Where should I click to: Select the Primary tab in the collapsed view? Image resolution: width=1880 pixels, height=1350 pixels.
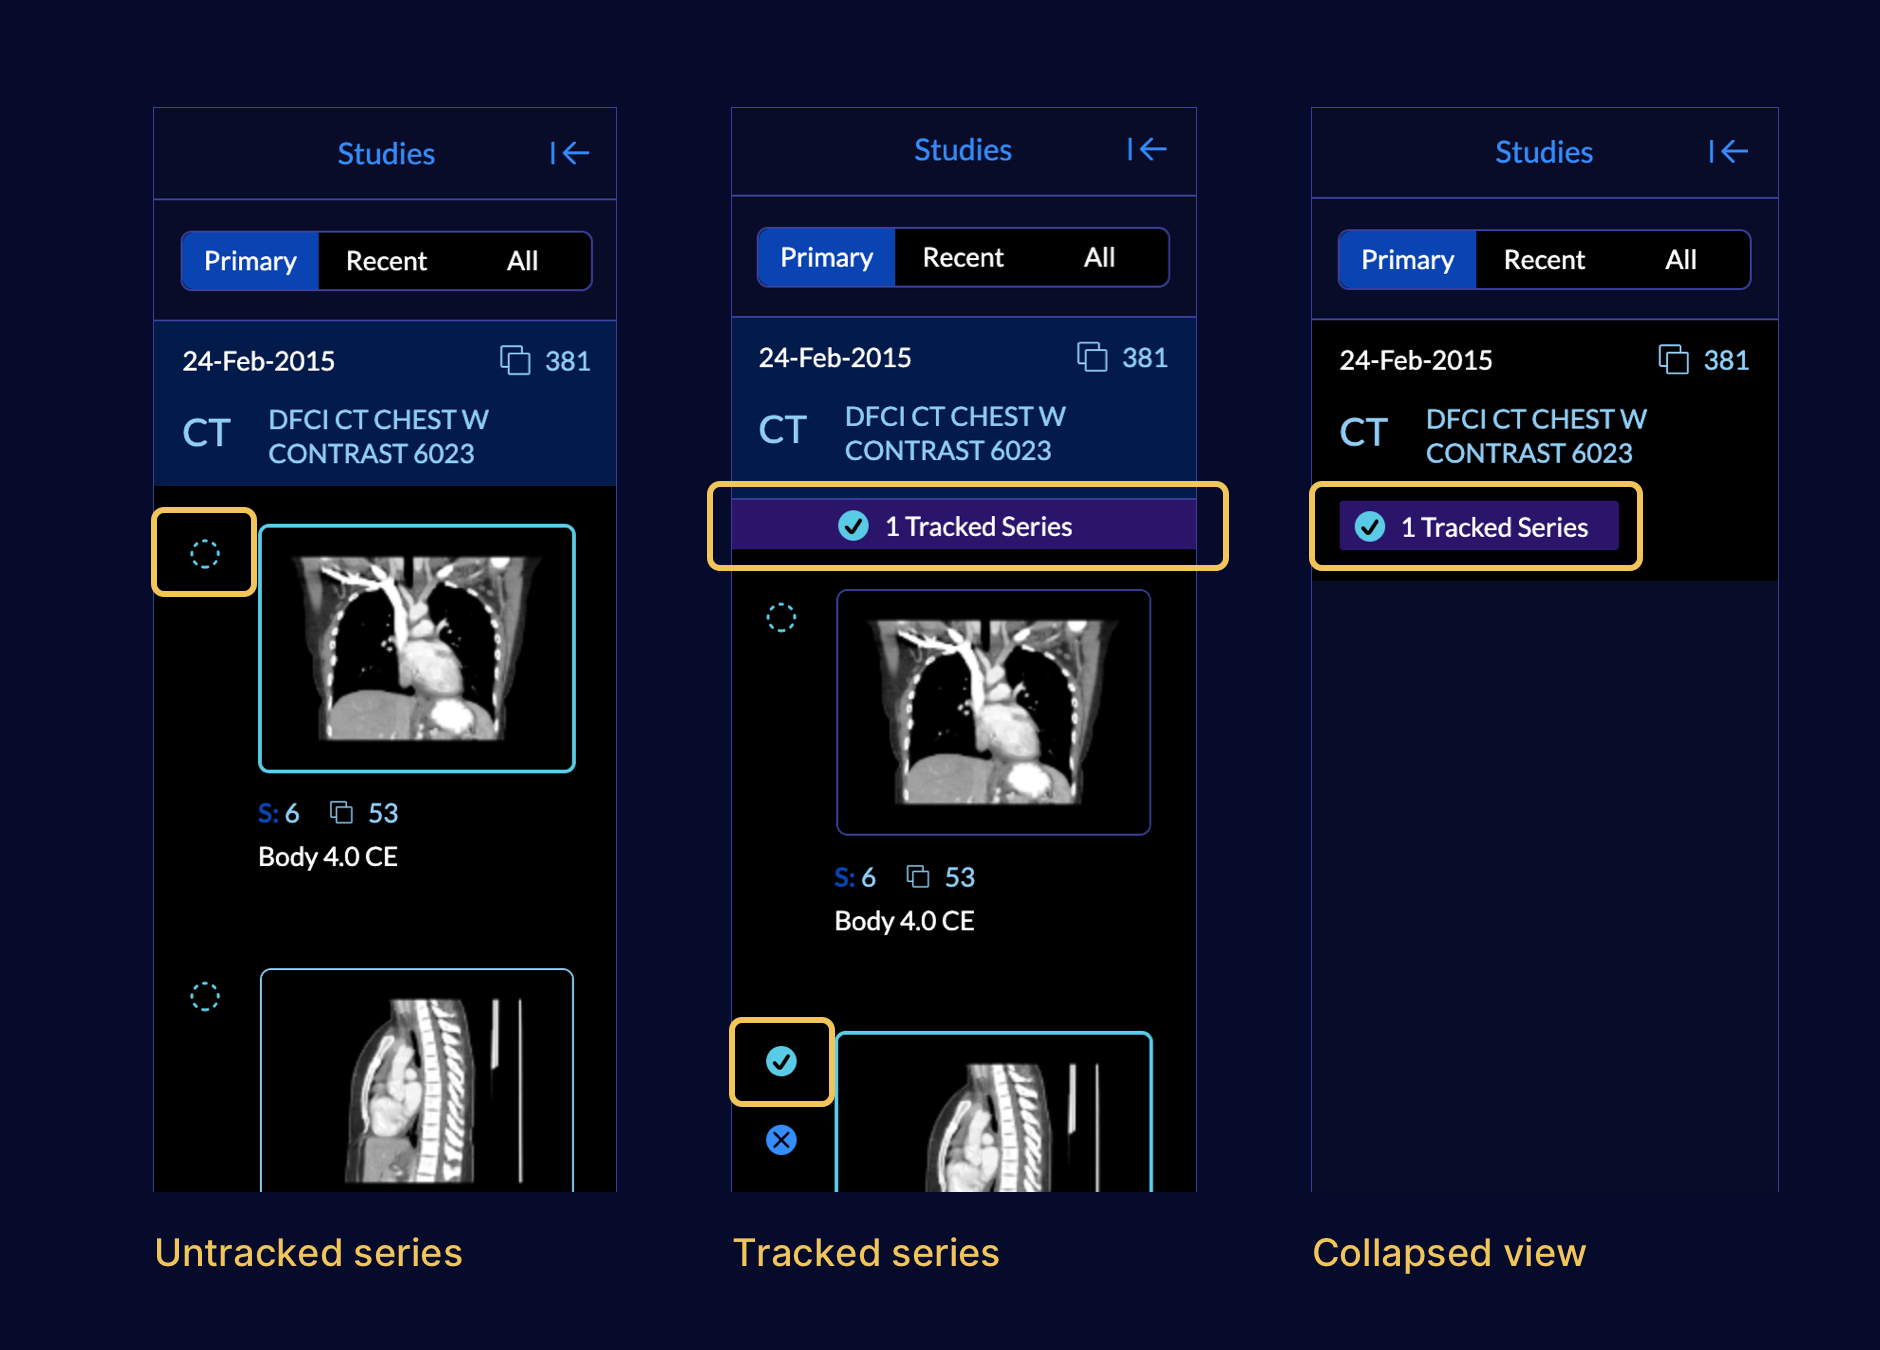tap(1405, 260)
